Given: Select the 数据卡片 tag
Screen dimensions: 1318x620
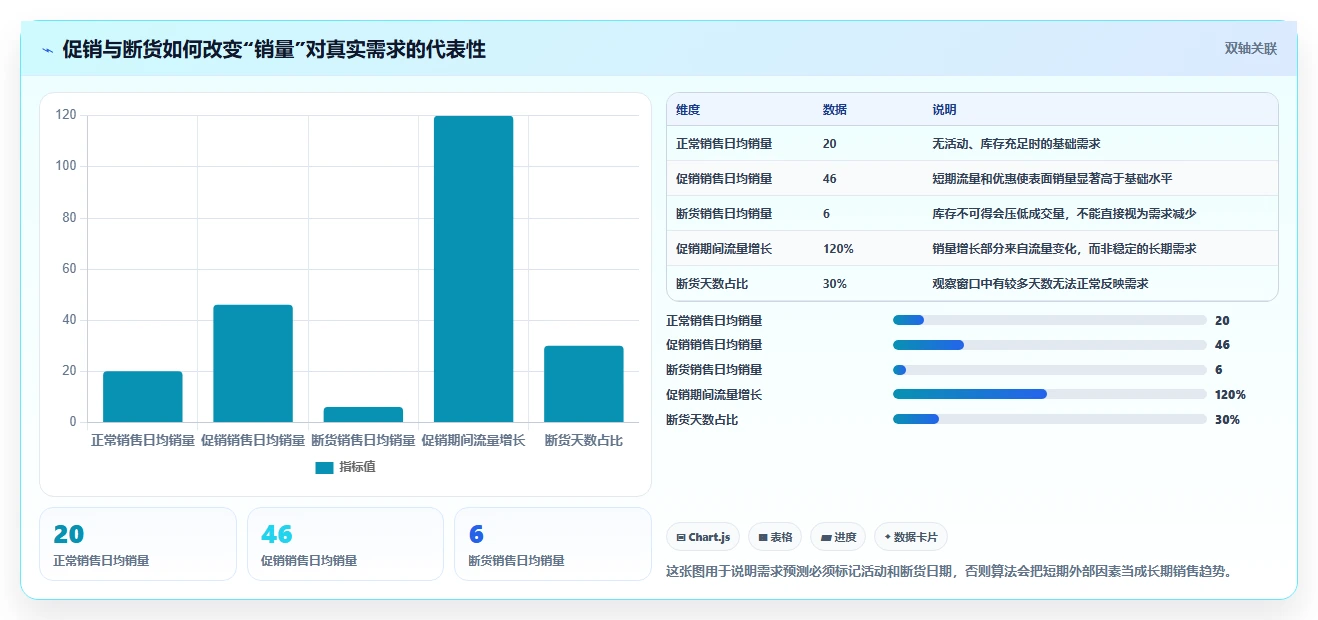Looking at the screenshot, I should pos(910,537).
